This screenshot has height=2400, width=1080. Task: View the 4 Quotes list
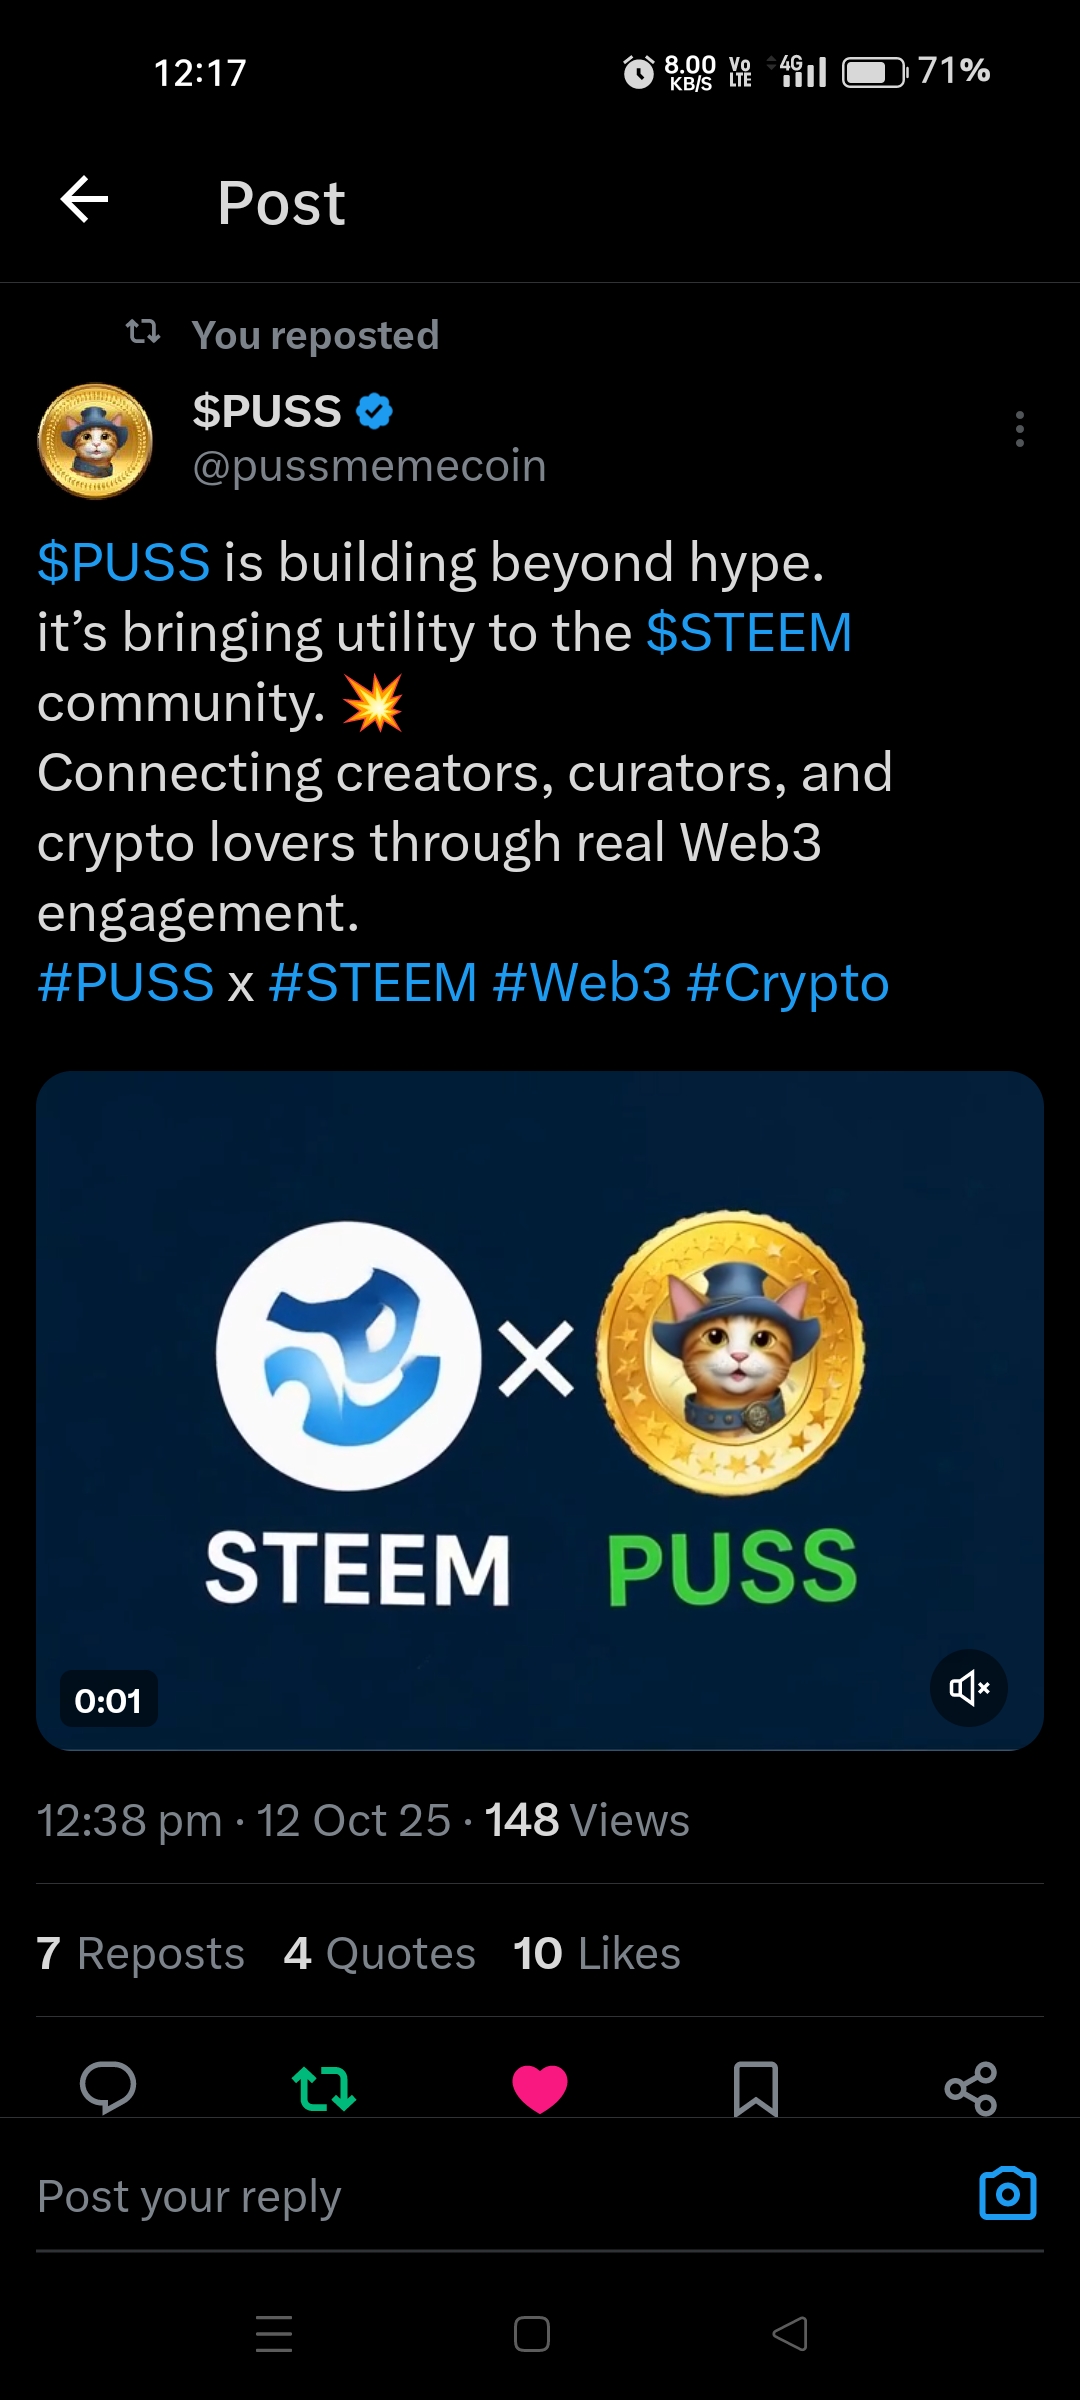(x=380, y=1953)
